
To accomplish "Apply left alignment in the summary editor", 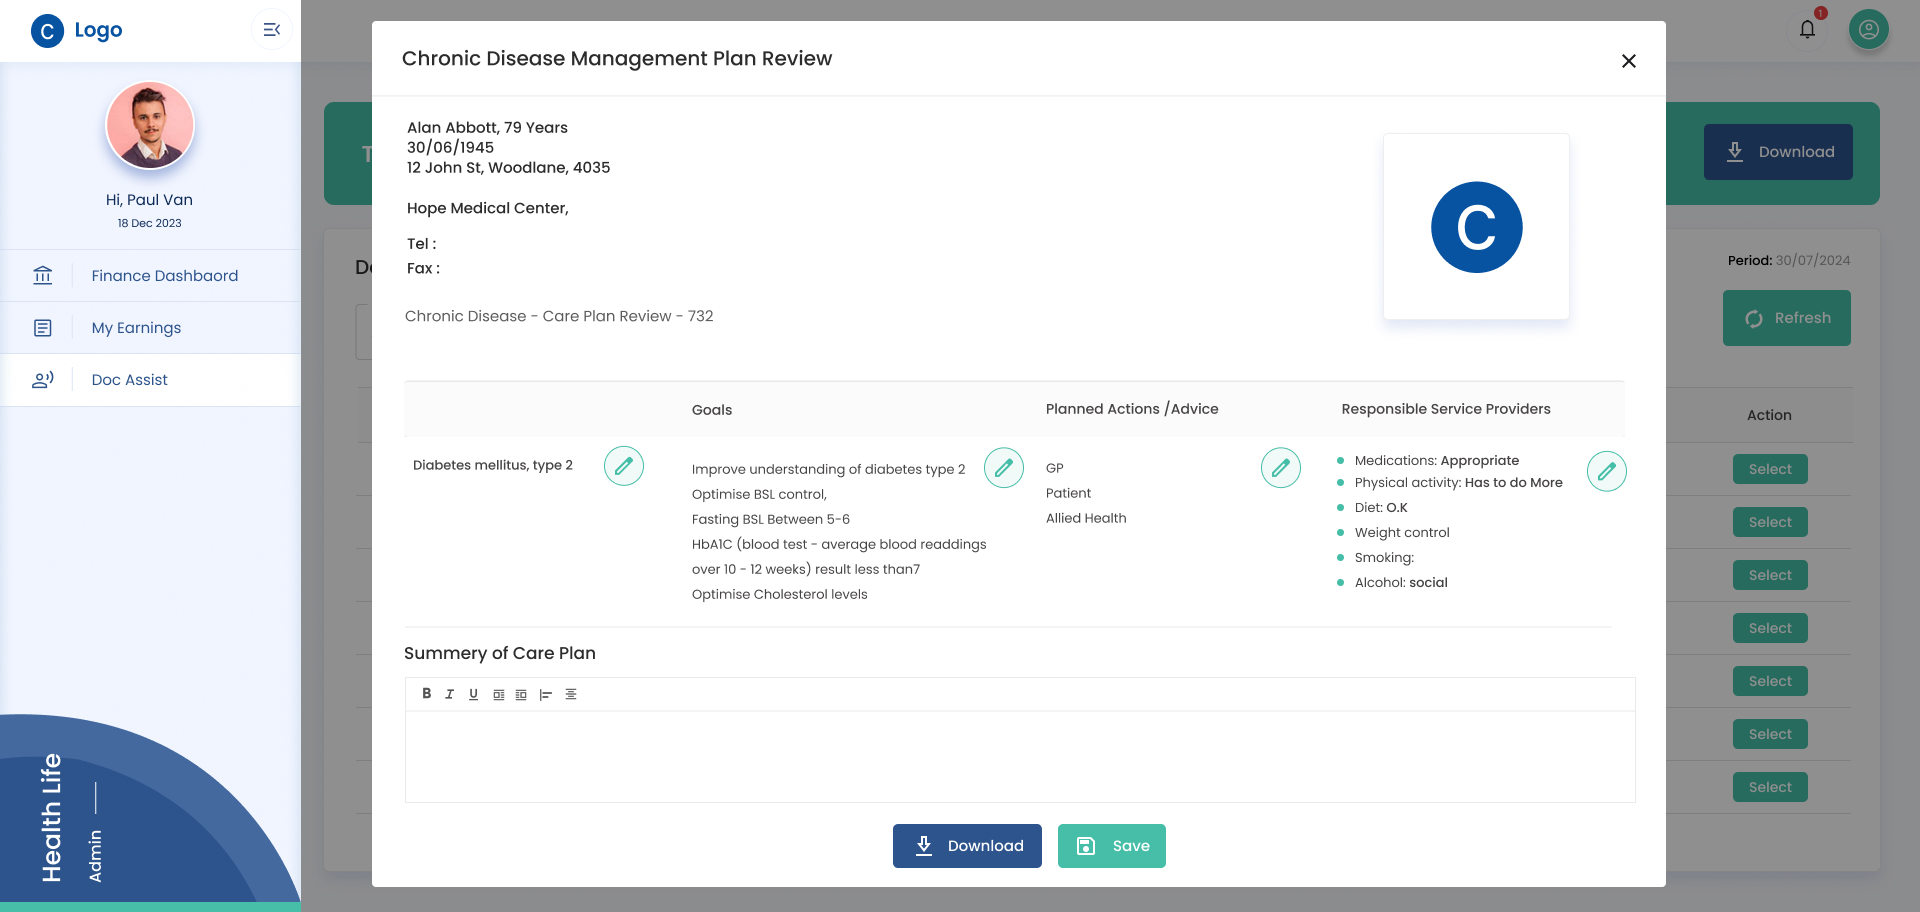I will [545, 694].
